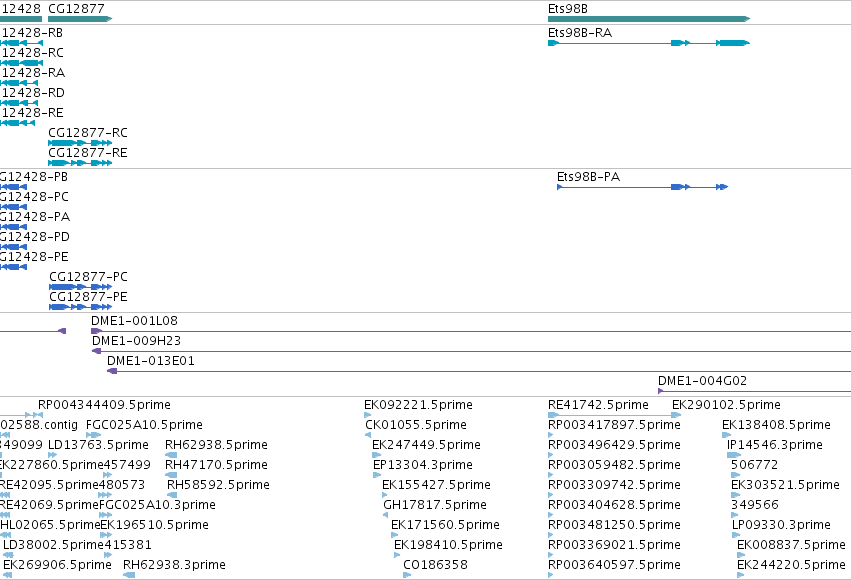The image size is (851, 580).
Task: Click the IP14546.3prime EST label
Action: [774, 445]
